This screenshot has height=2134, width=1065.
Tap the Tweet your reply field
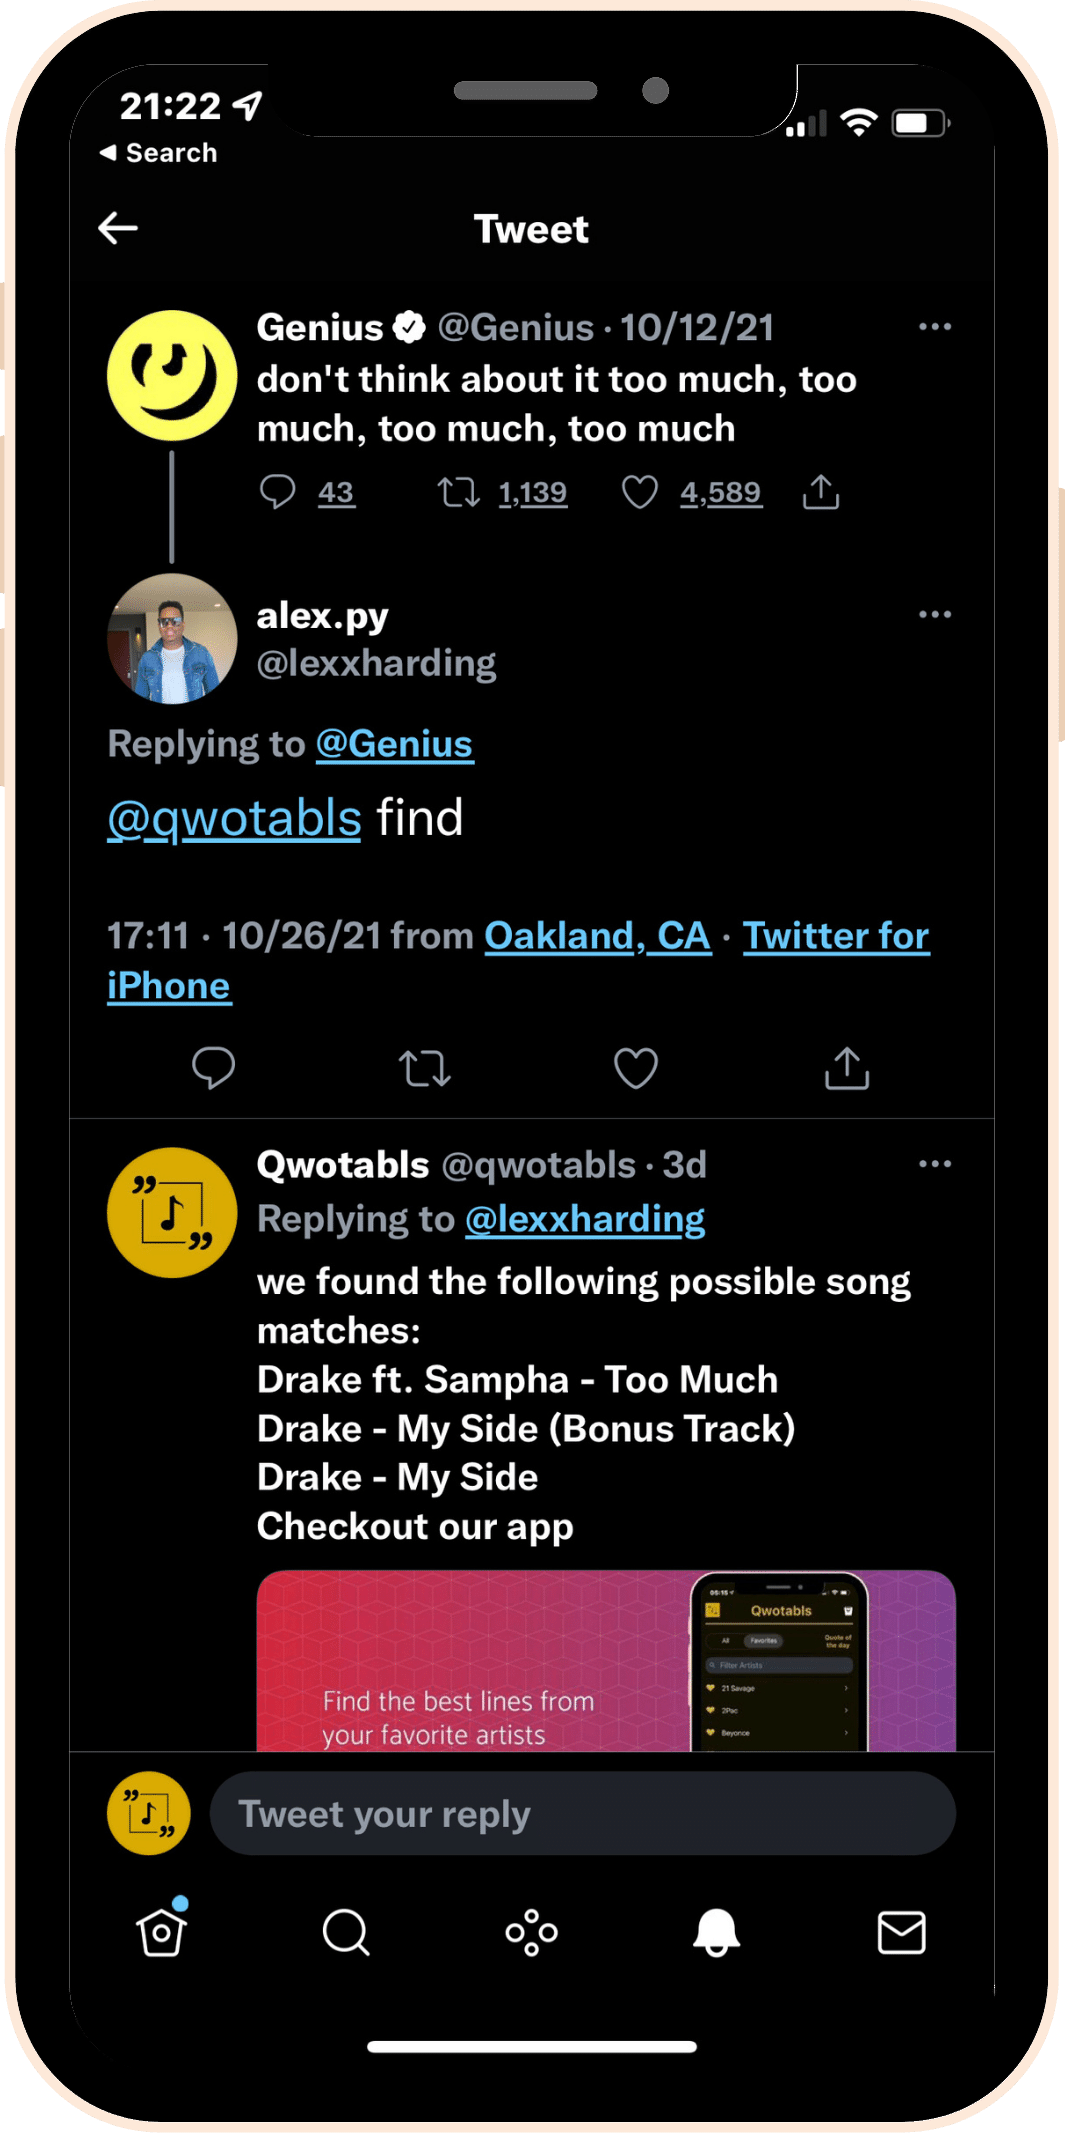pyautogui.click(x=582, y=1814)
